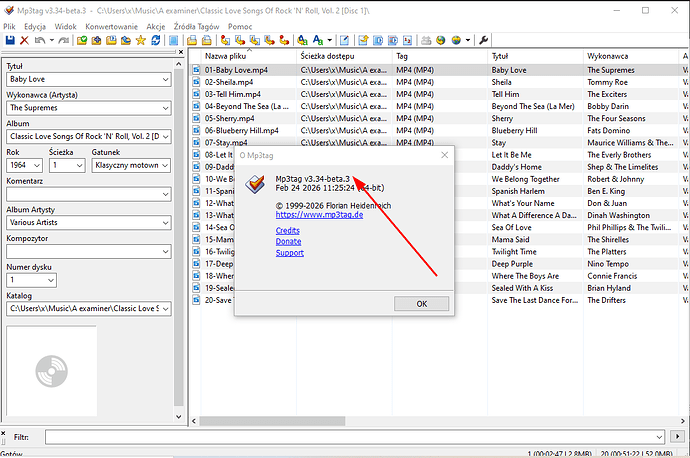Click the horizontal scrollbar thumb of file list
This screenshot has height=458, width=690.
[272, 421]
